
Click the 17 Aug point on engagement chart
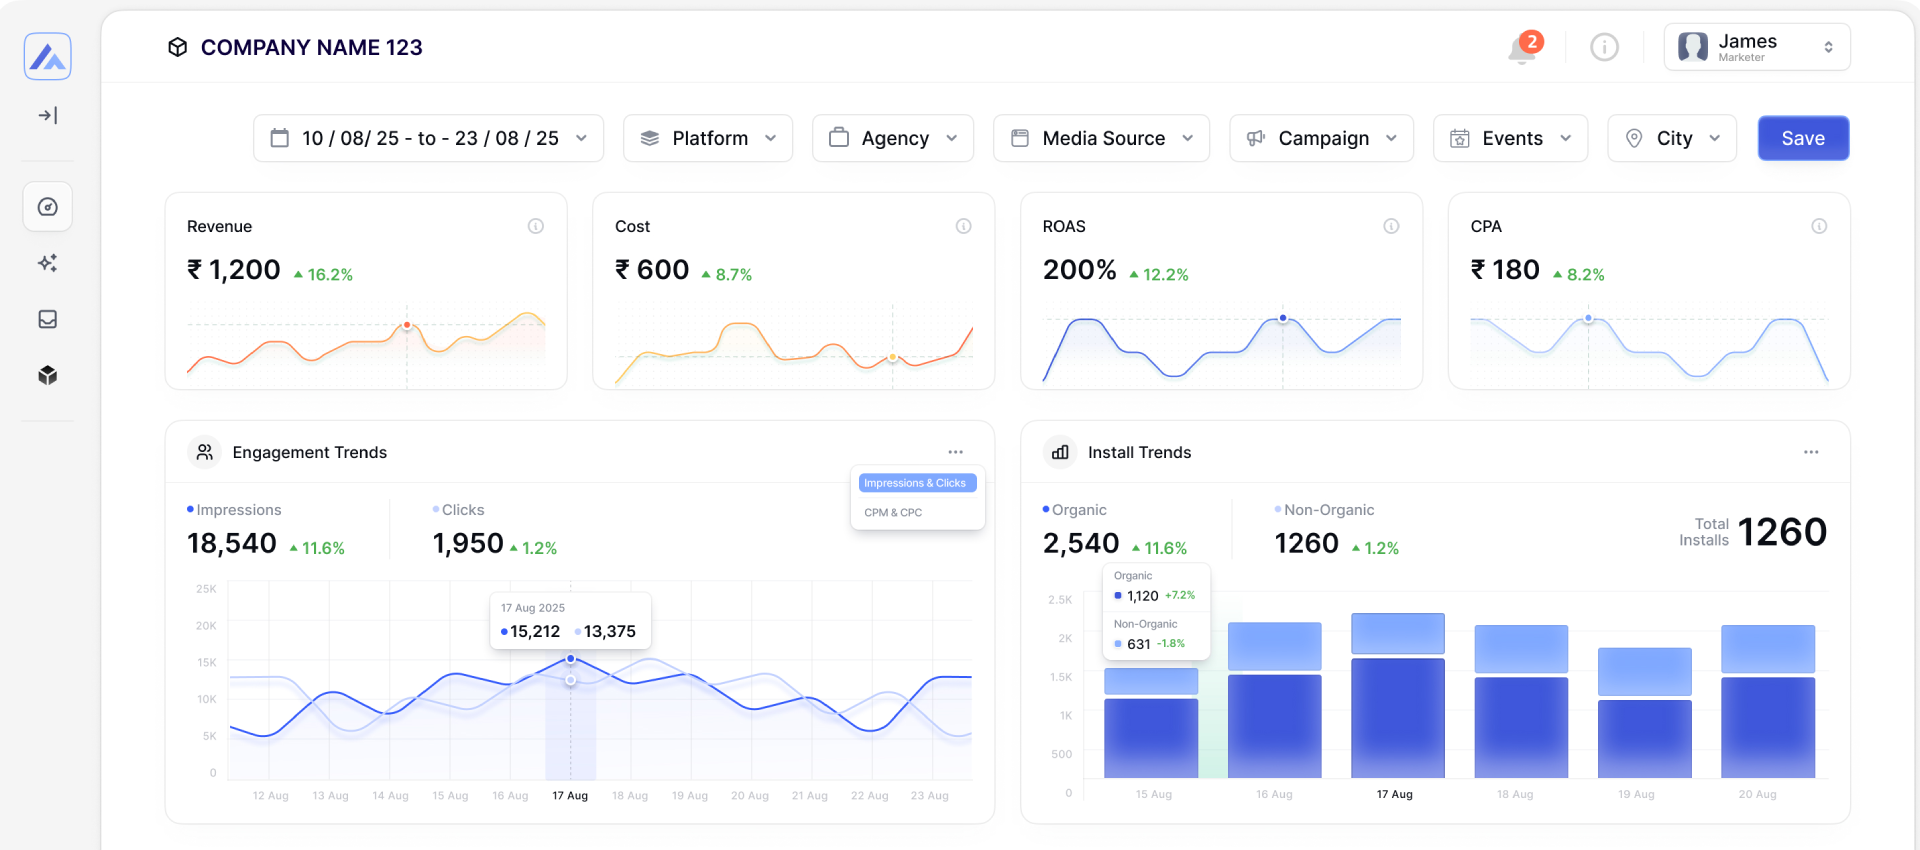(570, 659)
